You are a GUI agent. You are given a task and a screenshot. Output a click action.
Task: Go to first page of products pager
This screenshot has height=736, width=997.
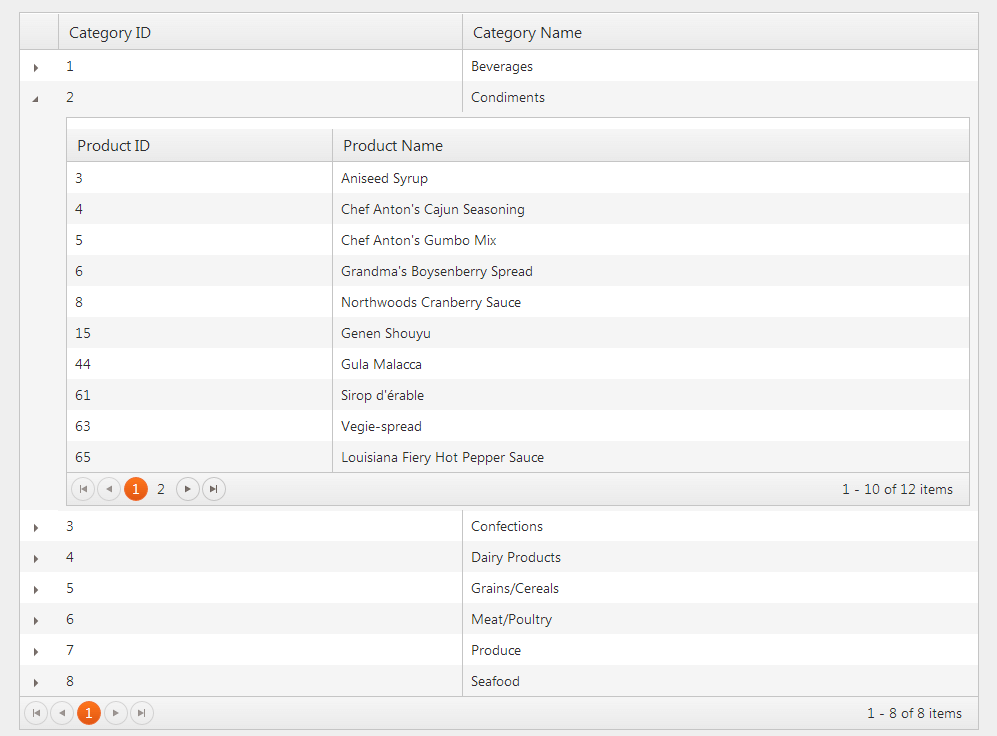83,488
